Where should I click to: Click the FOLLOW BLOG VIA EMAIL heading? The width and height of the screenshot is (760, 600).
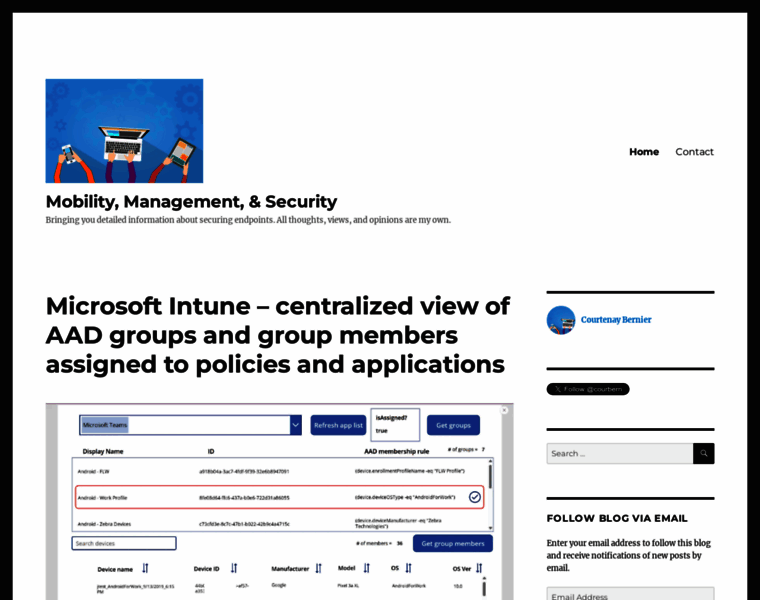tap(617, 518)
